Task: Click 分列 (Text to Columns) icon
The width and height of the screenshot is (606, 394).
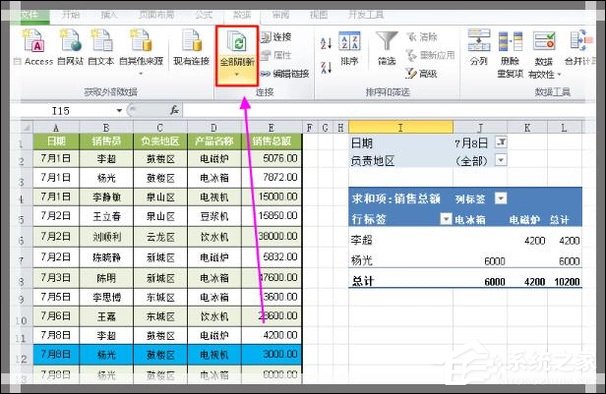Action: pos(479,41)
